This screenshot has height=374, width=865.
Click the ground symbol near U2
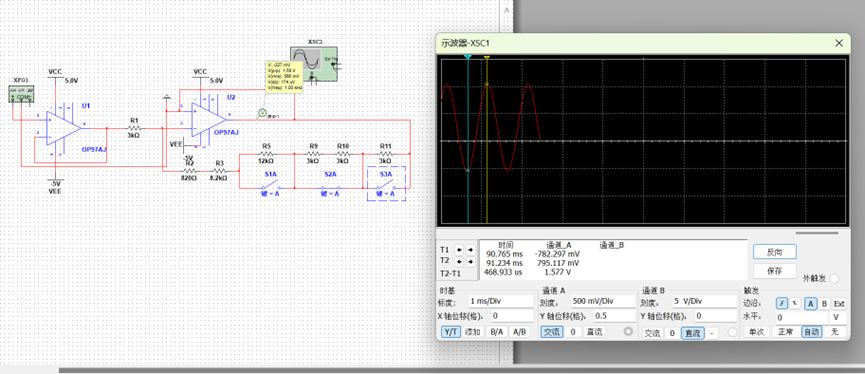click(x=166, y=98)
